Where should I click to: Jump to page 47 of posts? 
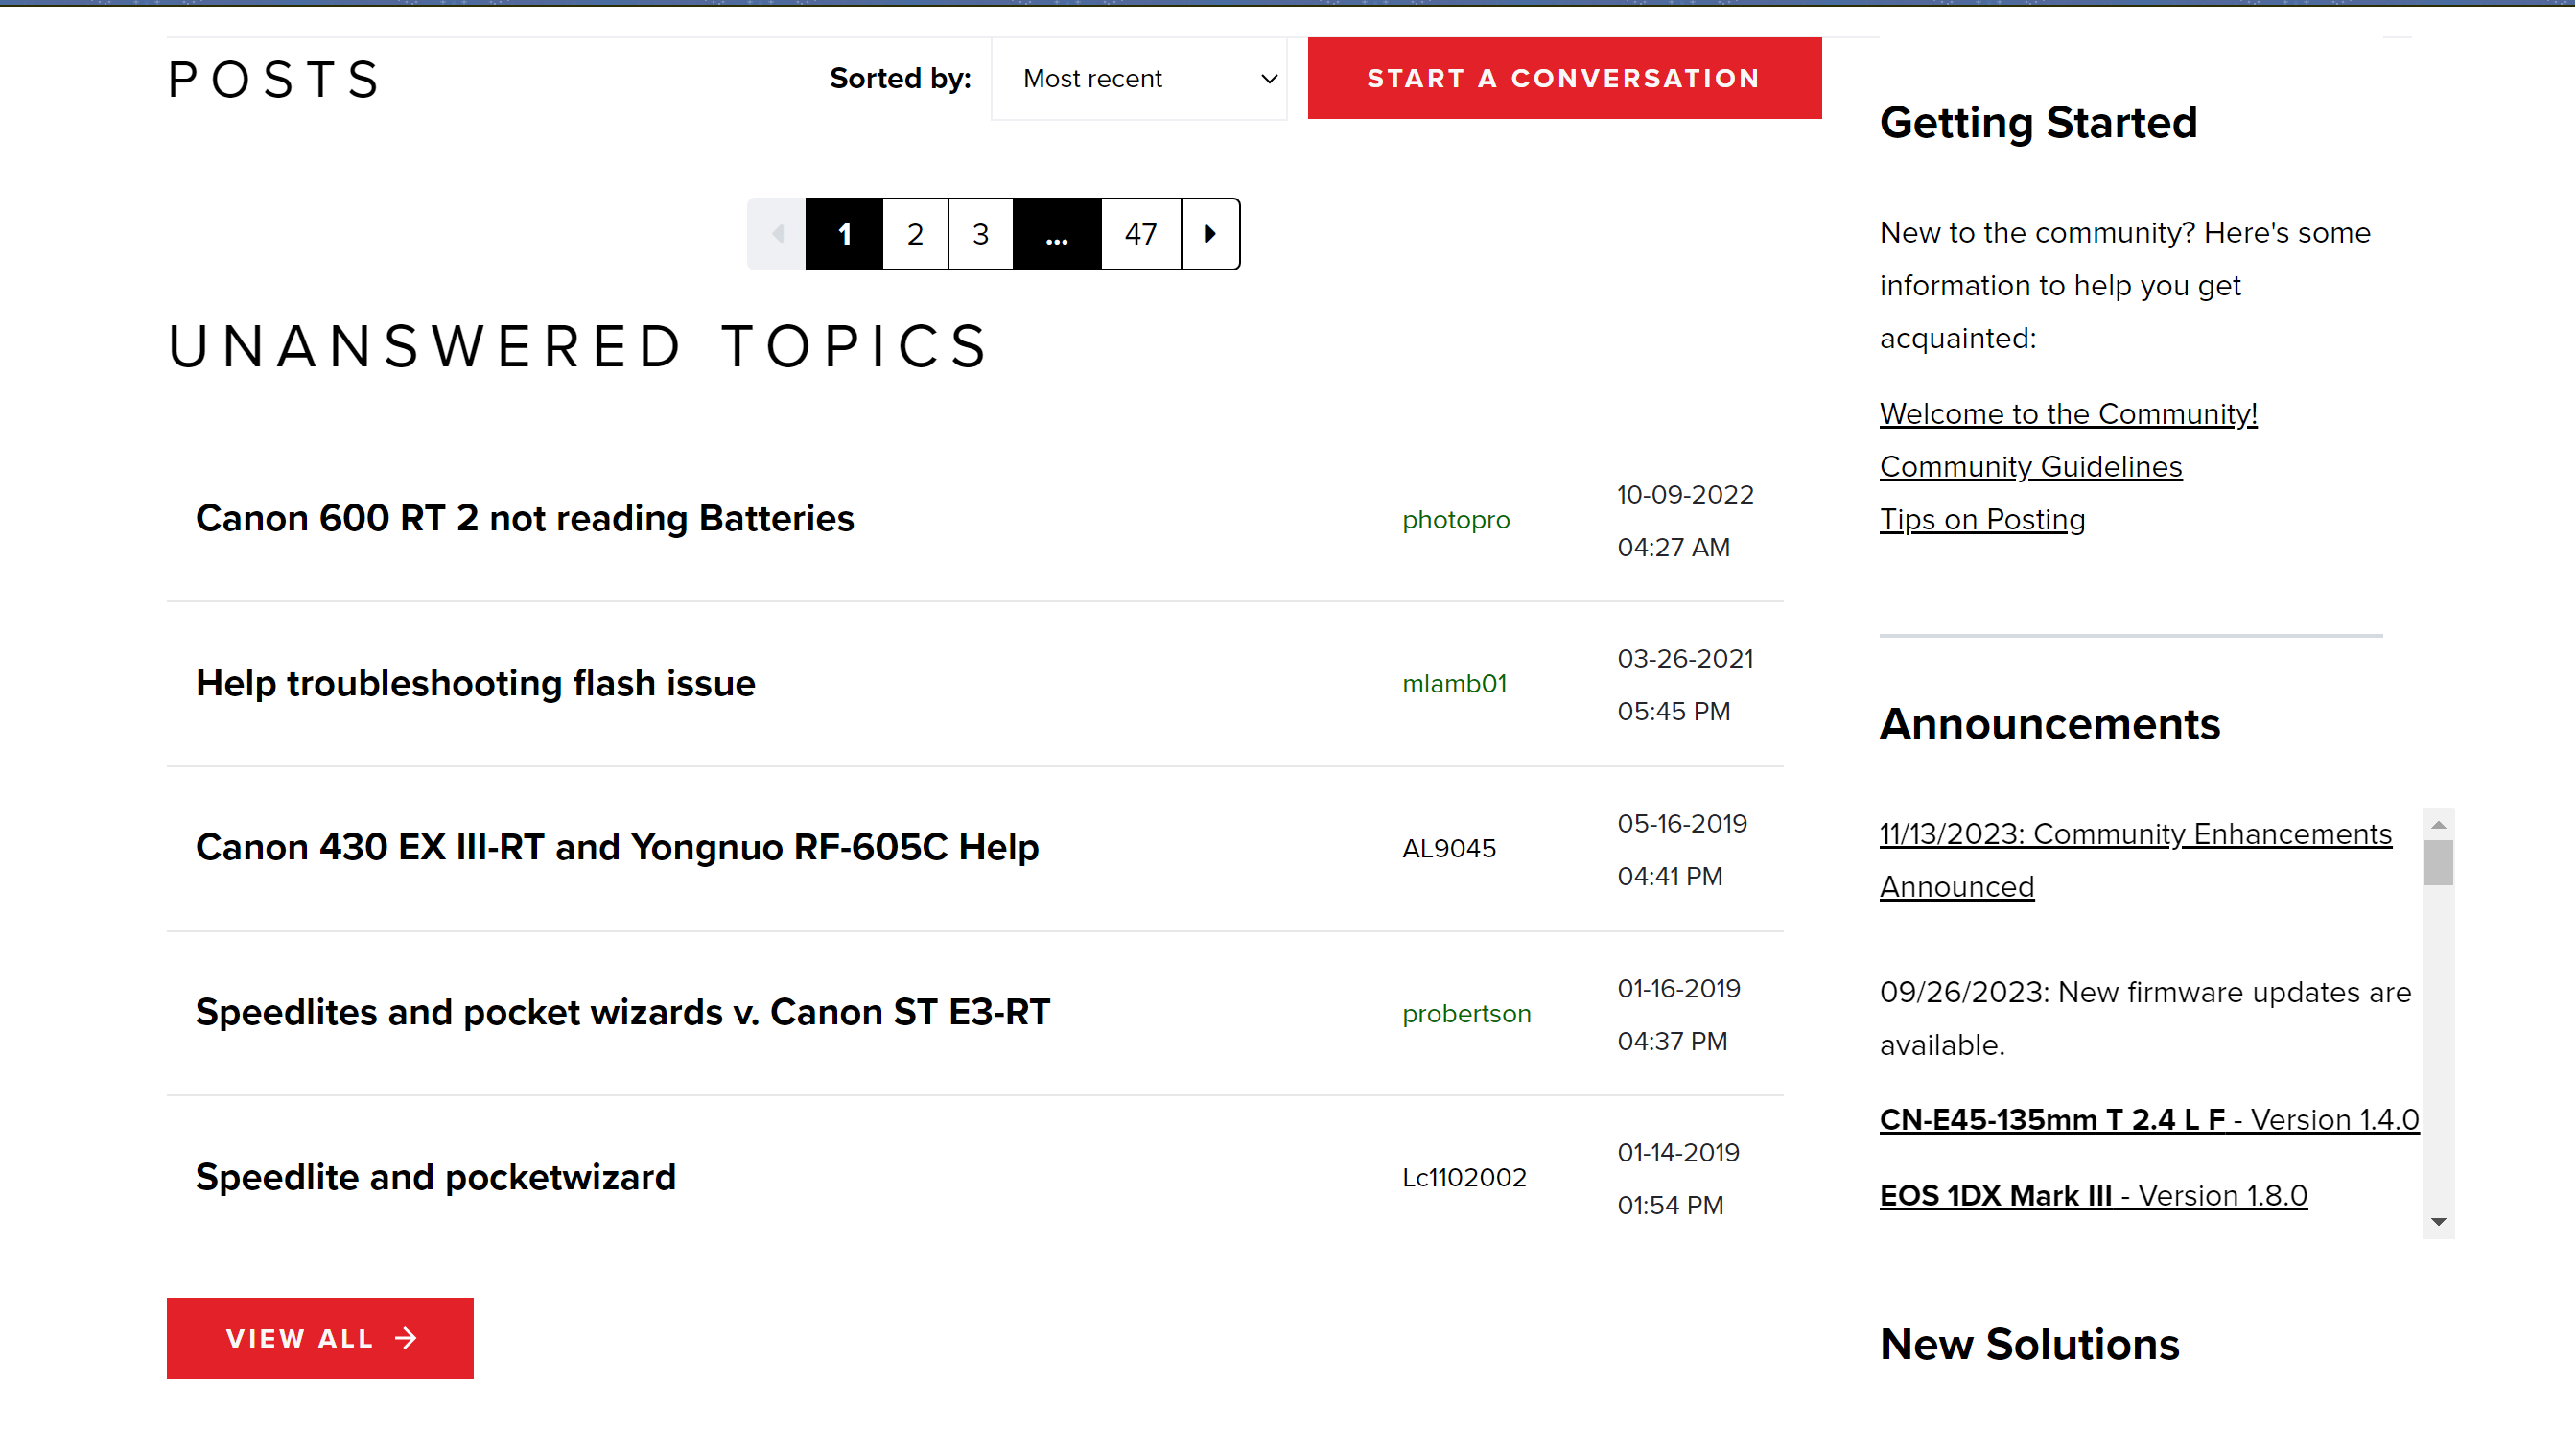(x=1140, y=234)
